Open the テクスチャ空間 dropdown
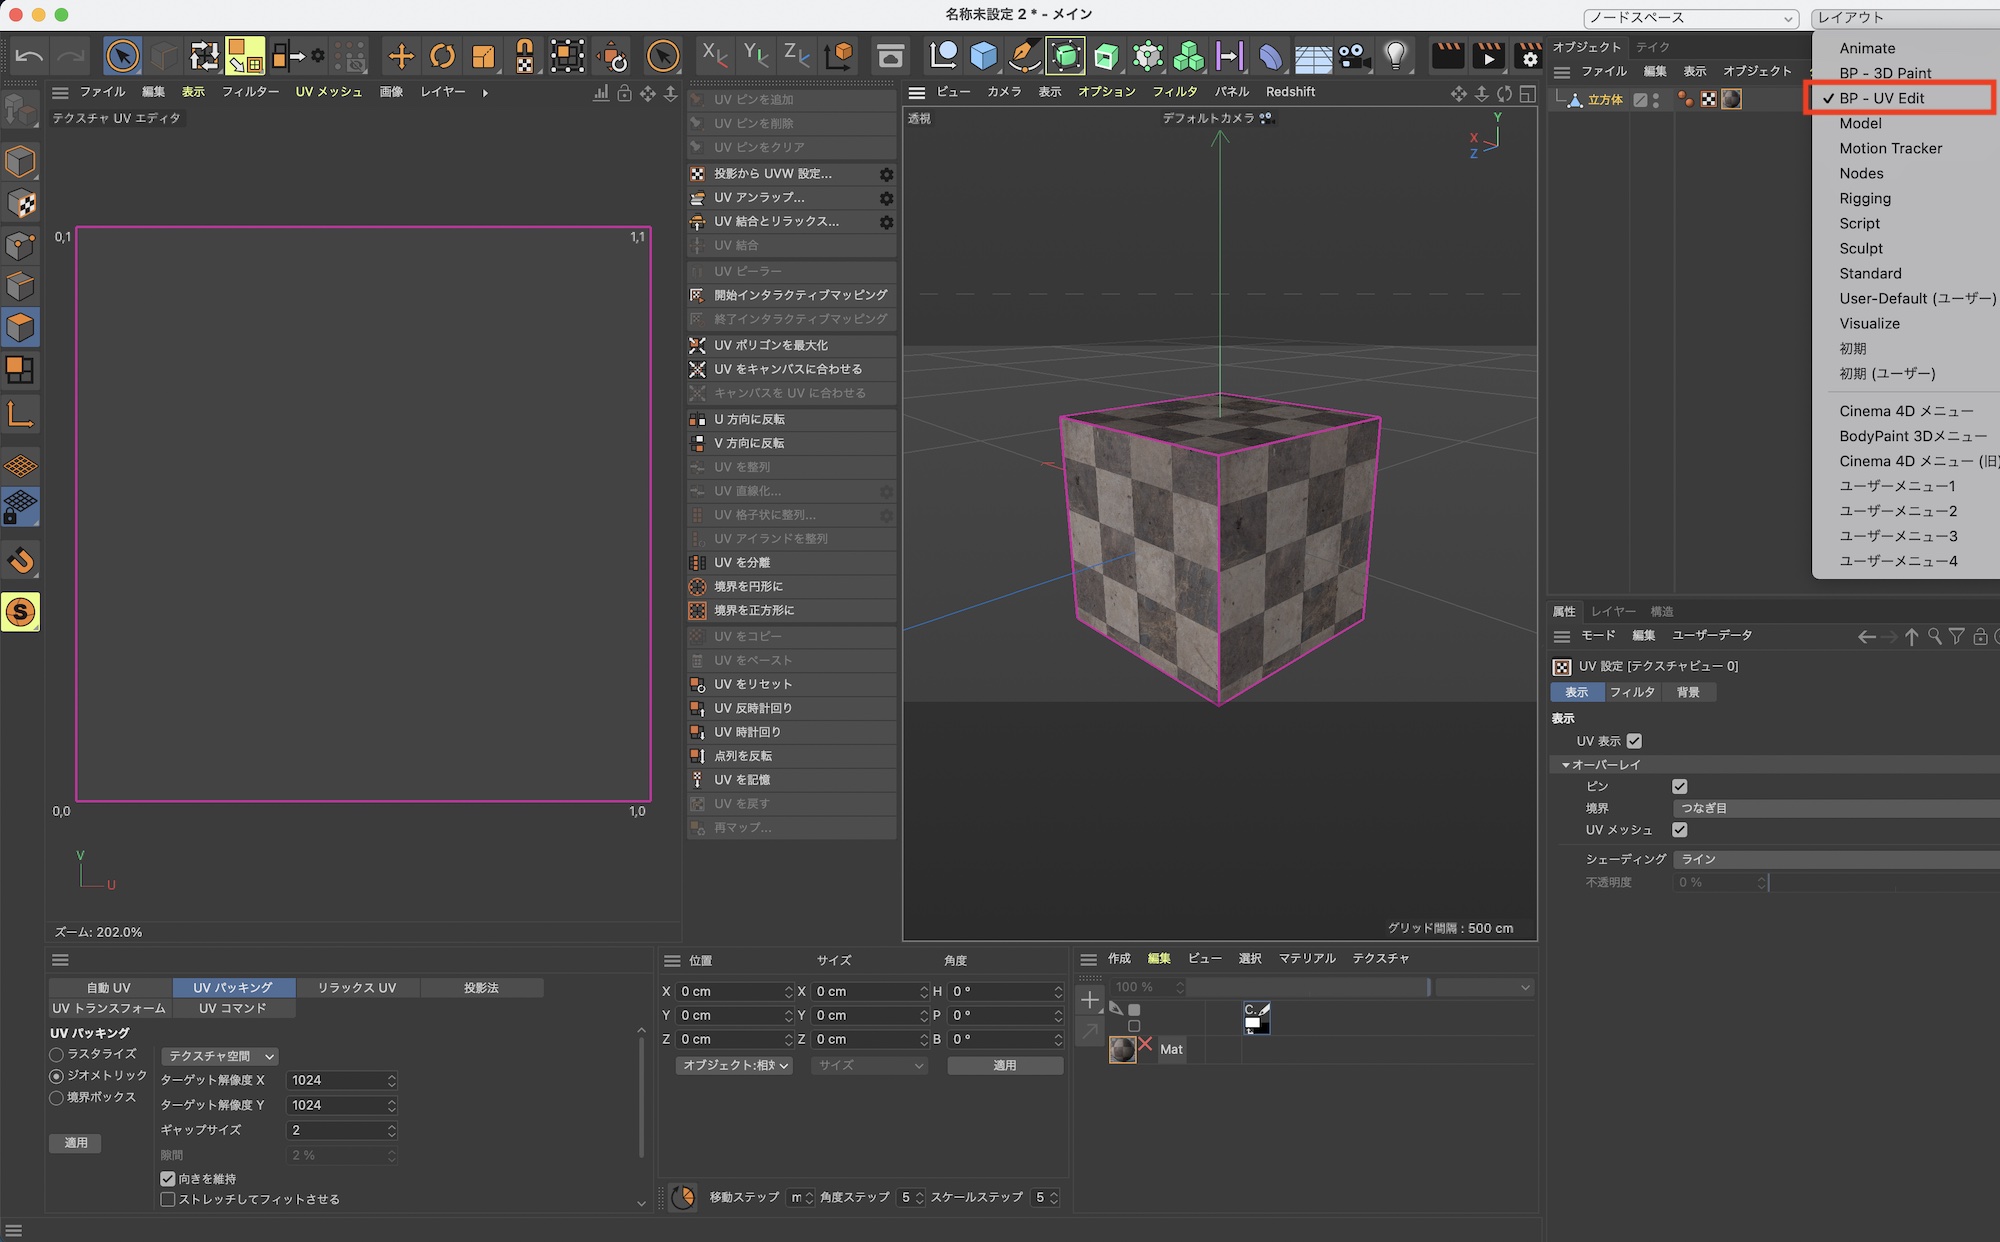Image resolution: width=2000 pixels, height=1242 pixels. tap(221, 1056)
